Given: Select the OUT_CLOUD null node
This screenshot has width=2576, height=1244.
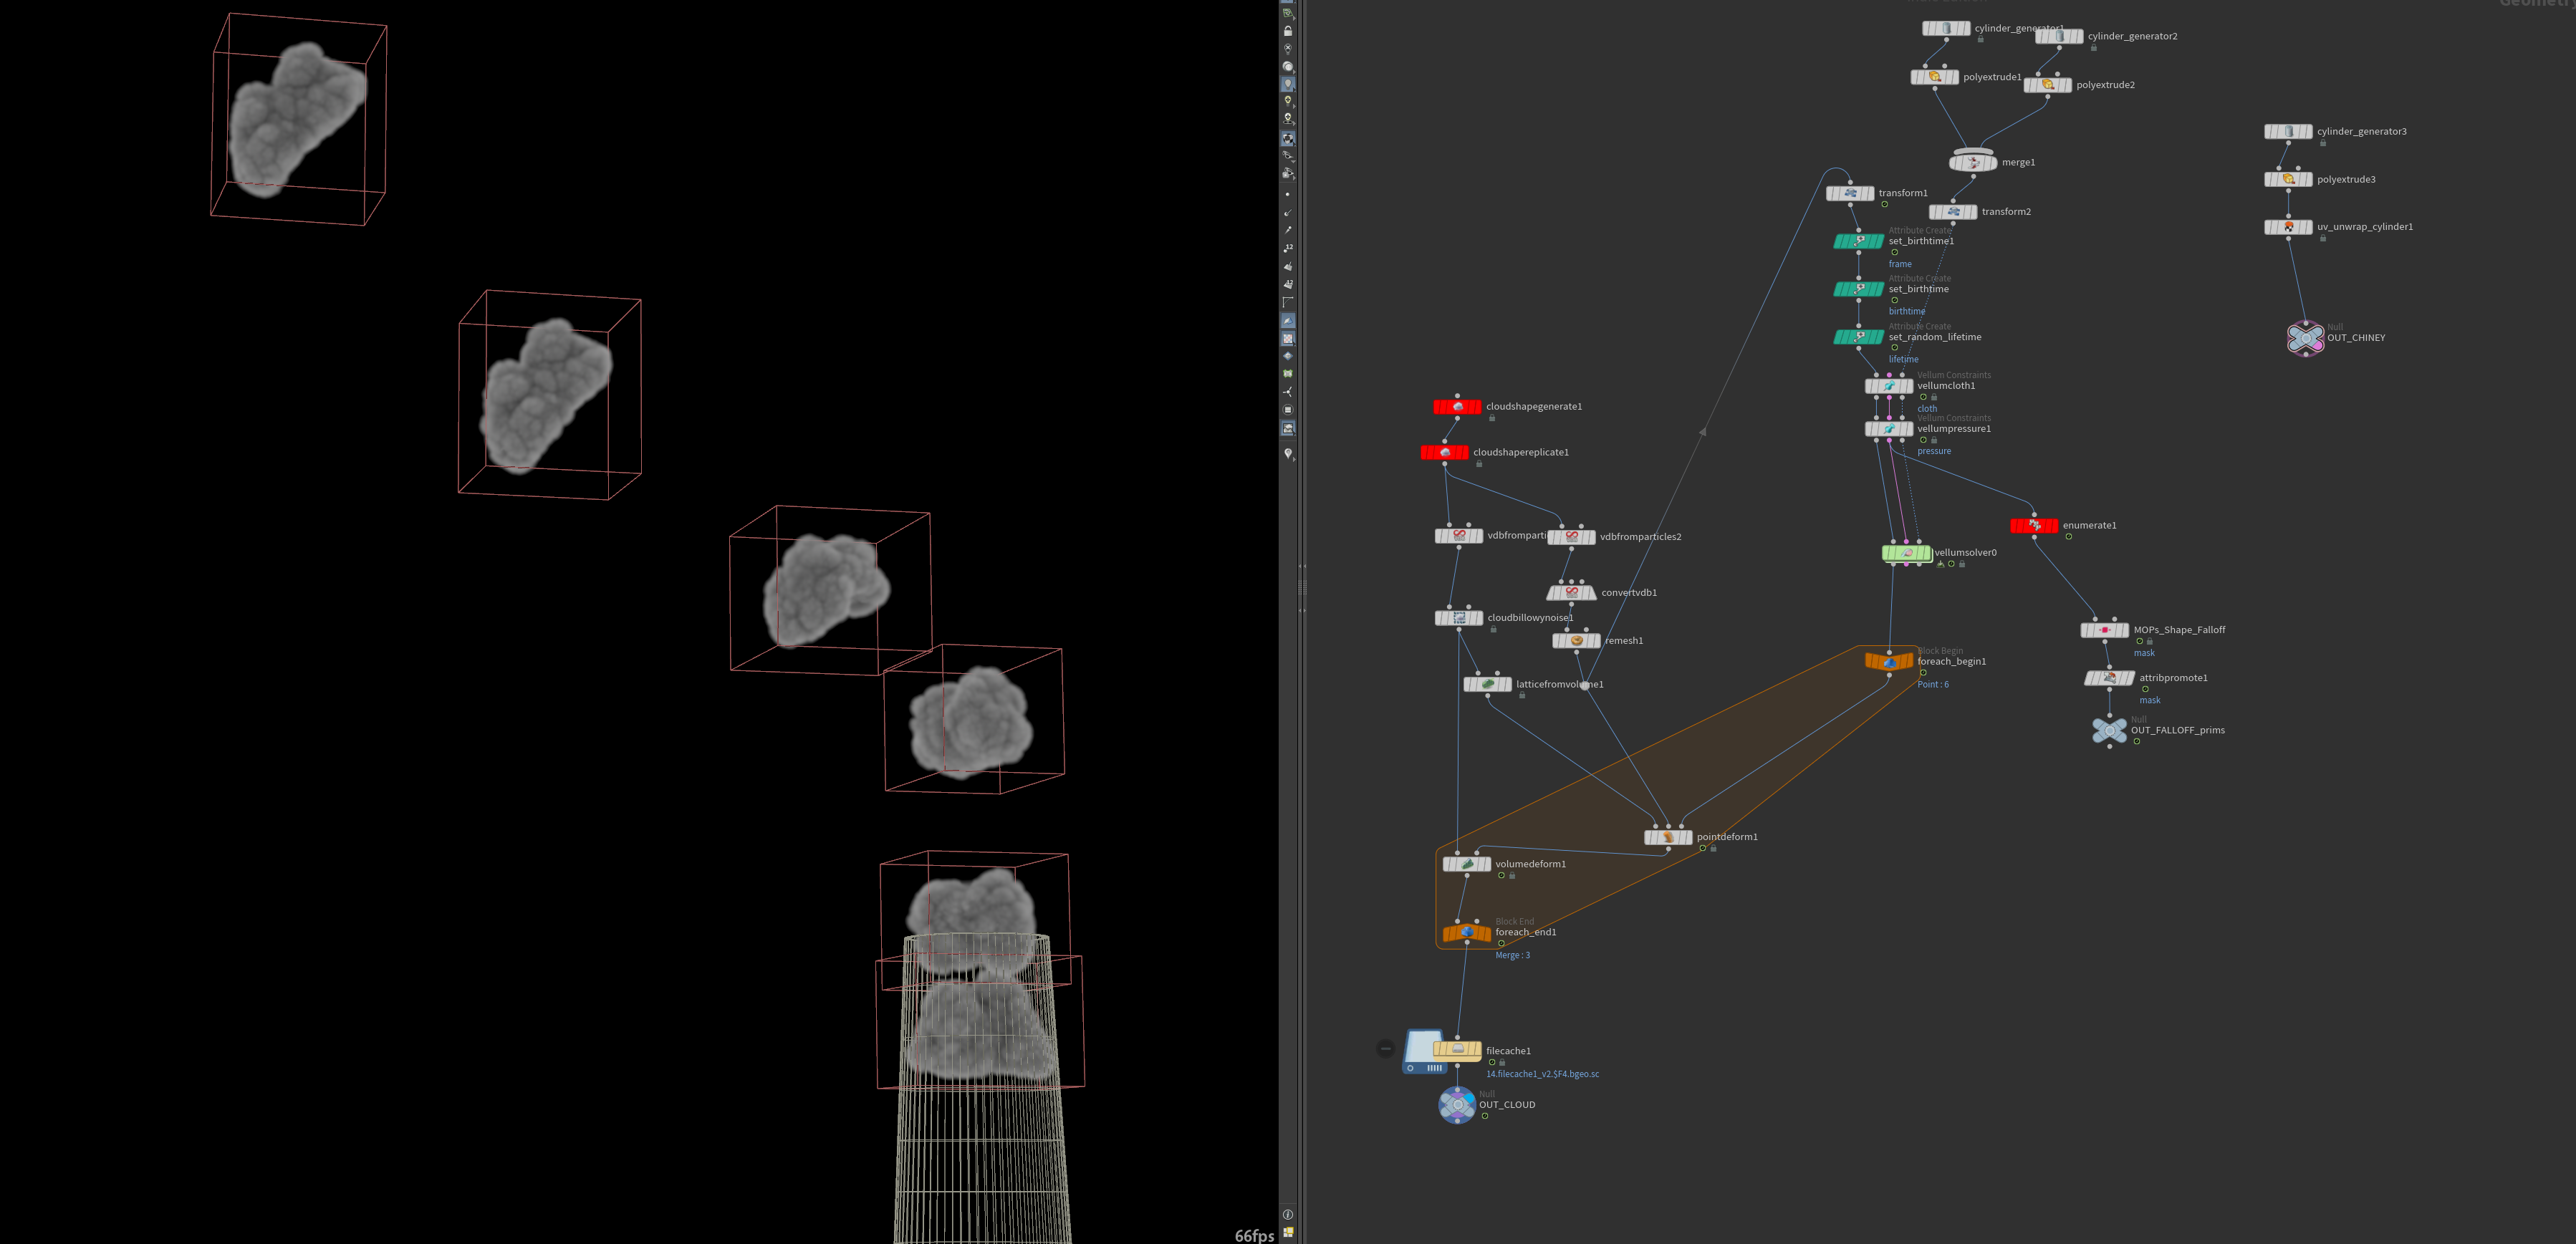Looking at the screenshot, I should point(1457,1105).
